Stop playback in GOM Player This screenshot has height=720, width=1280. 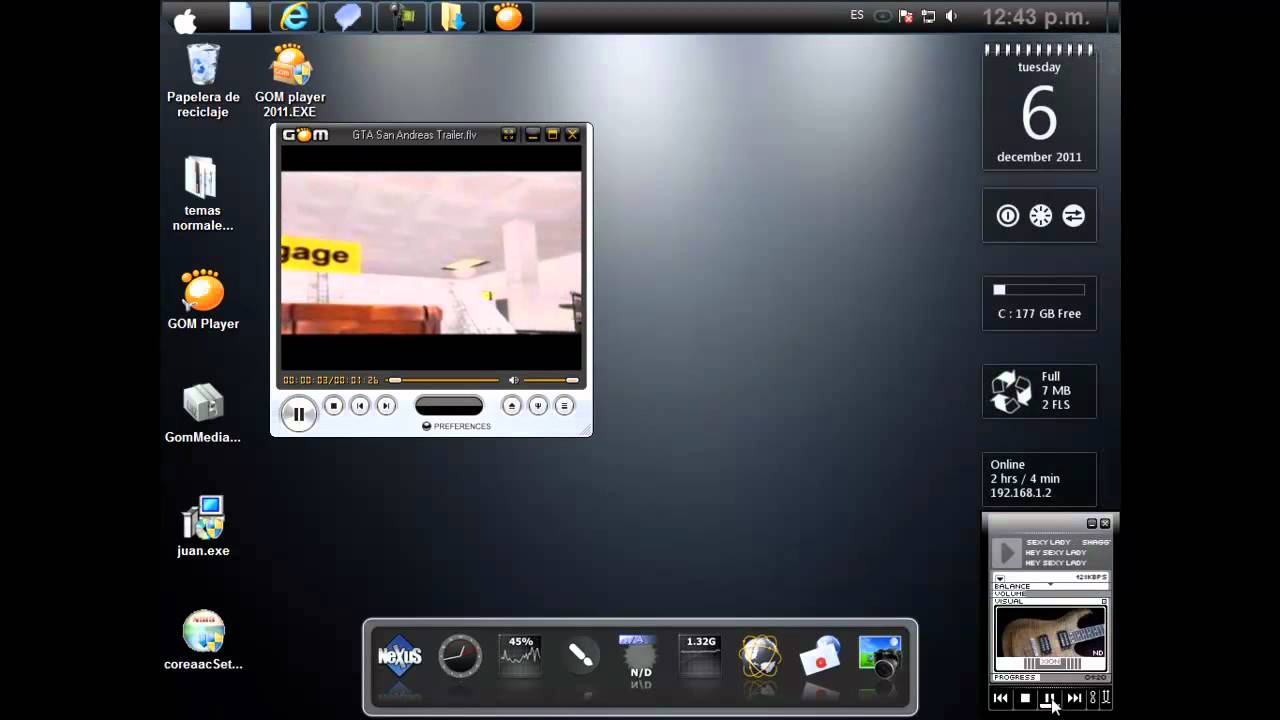click(334, 405)
